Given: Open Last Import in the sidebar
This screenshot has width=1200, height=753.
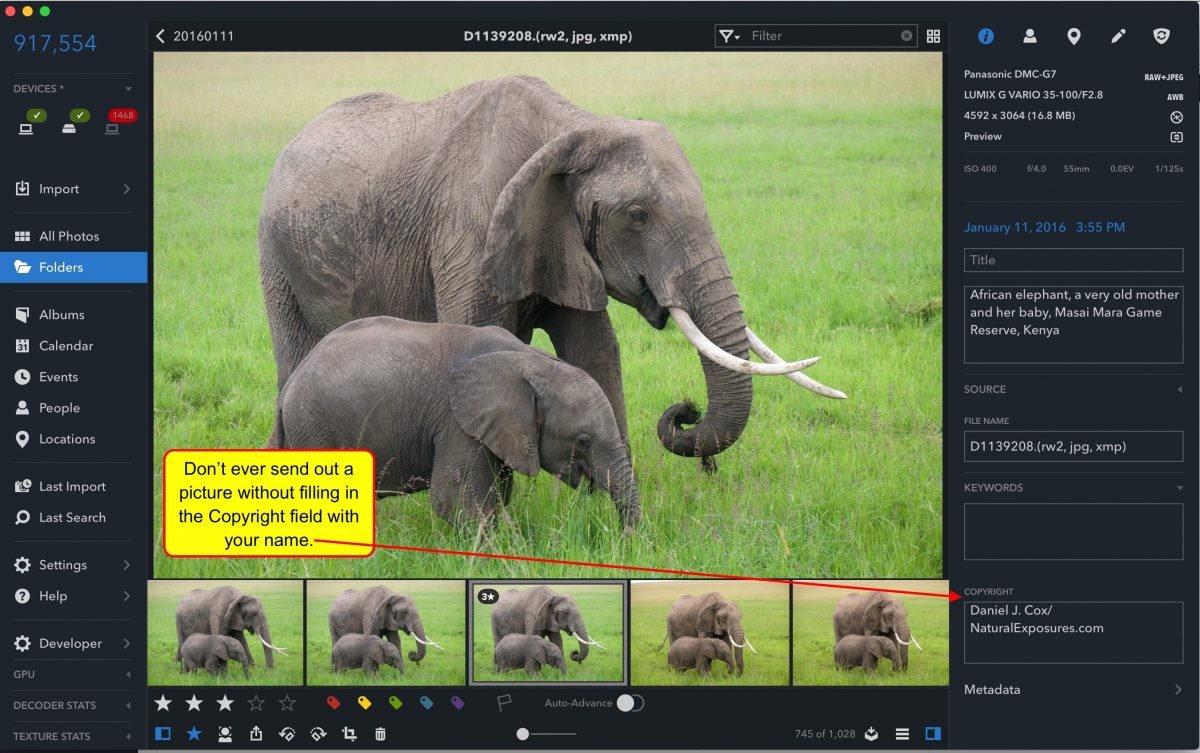Looking at the screenshot, I should (x=73, y=486).
